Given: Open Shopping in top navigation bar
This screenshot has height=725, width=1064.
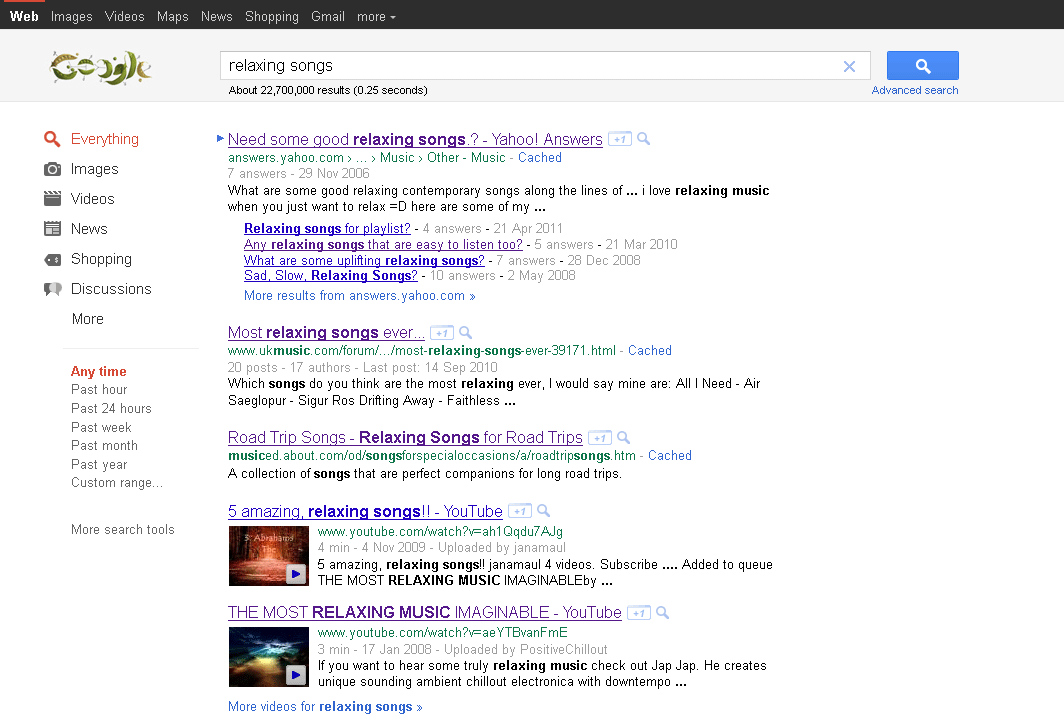Looking at the screenshot, I should coord(271,16).
